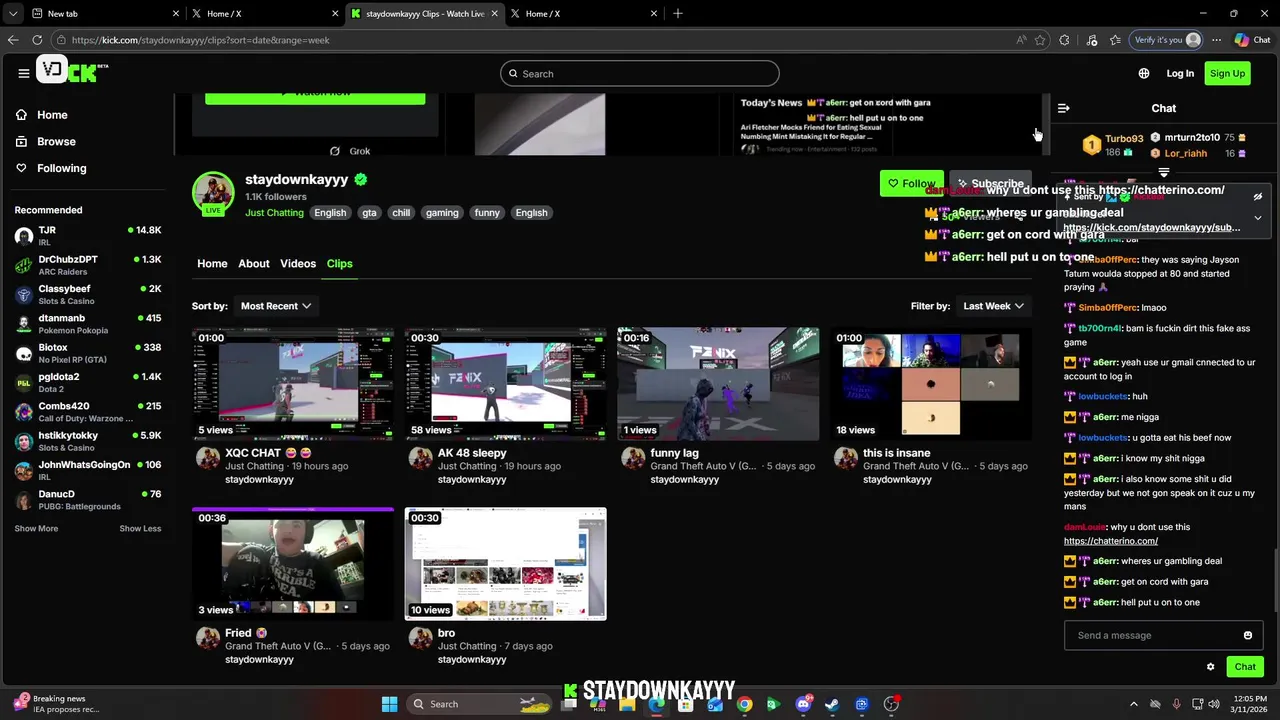The height and width of the screenshot is (720, 1280).
Task: Open chat settings gear icon
Action: point(1210,667)
